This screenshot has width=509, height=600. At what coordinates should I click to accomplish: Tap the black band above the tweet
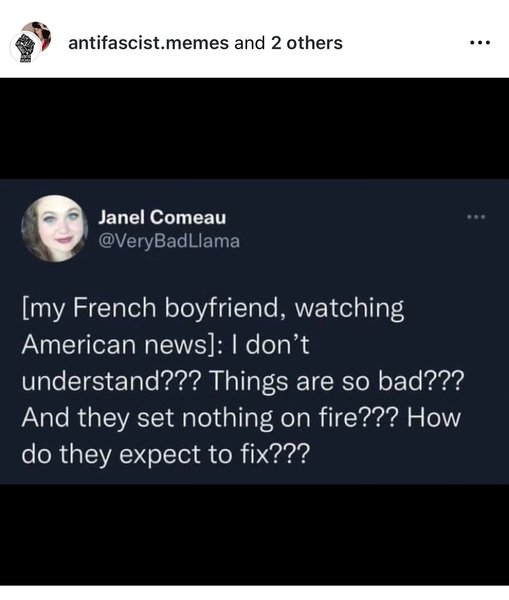[x=254, y=128]
